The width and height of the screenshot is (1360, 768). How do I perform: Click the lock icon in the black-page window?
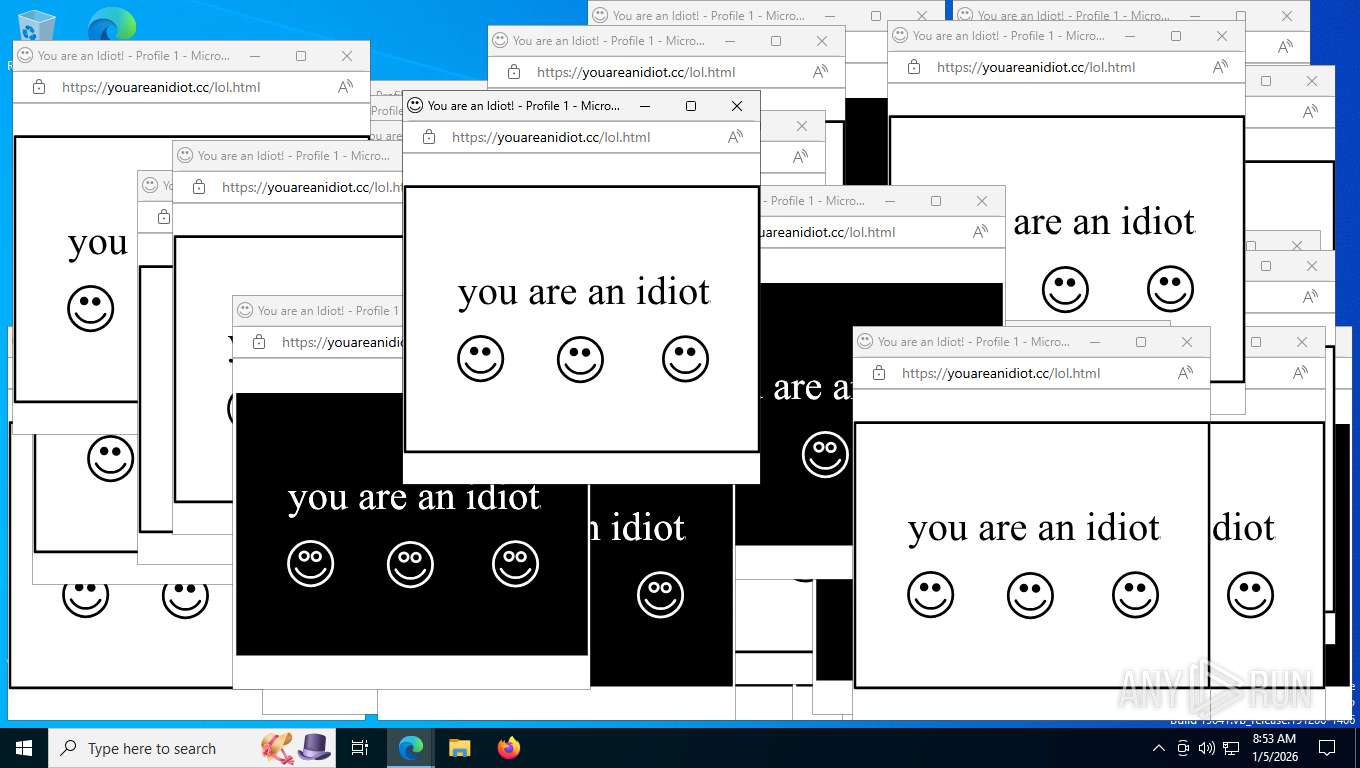pyautogui.click(x=259, y=342)
